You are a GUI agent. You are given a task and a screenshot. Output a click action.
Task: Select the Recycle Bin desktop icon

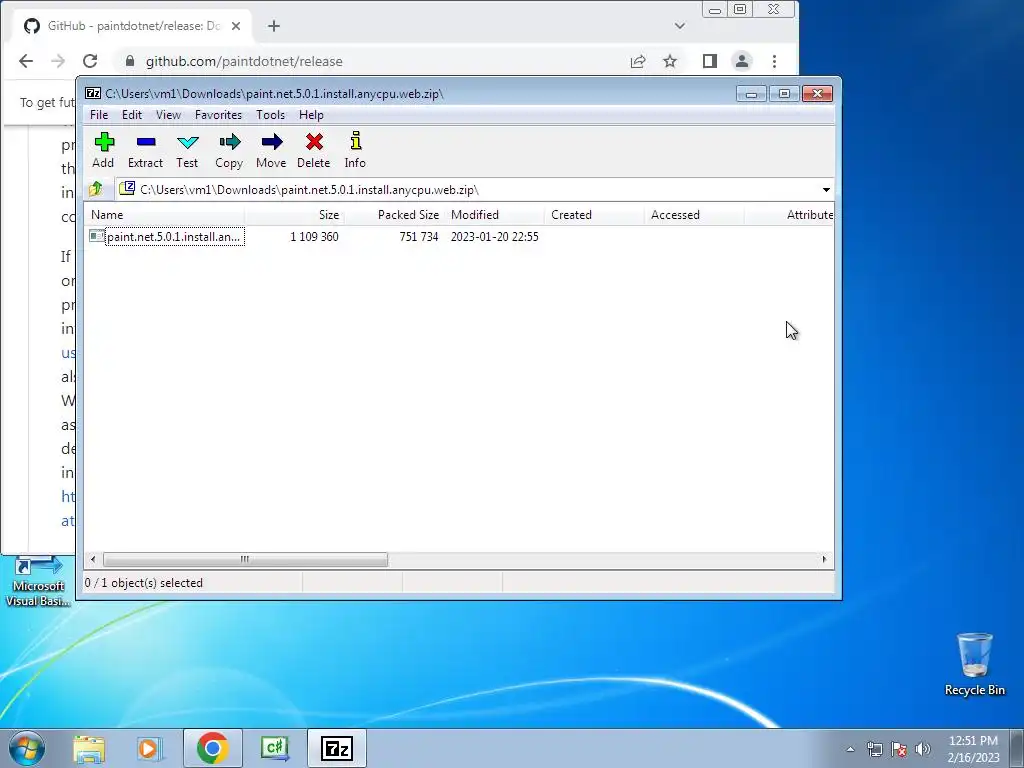tap(974, 665)
